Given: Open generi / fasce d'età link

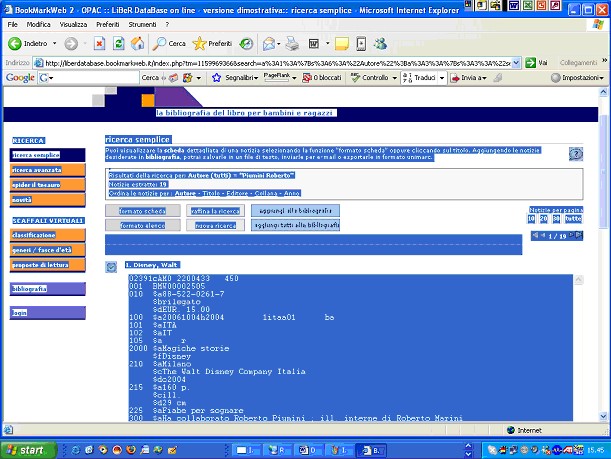Looking at the screenshot, I should coord(48,250).
